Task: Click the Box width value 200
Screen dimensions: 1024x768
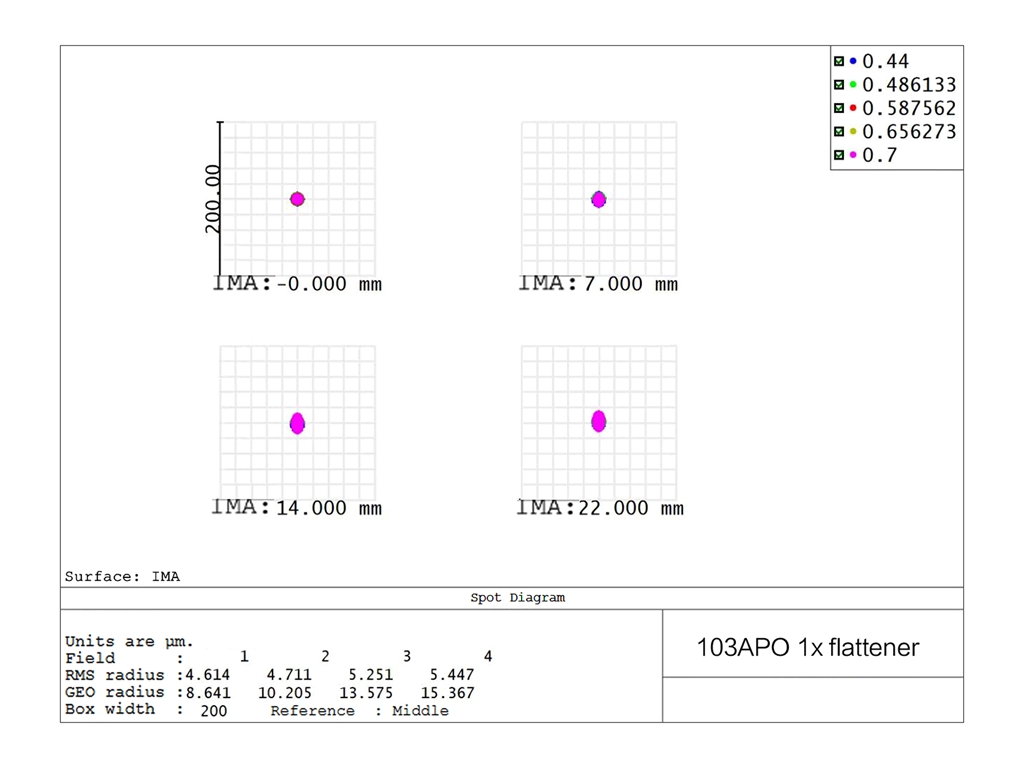Action: click(x=213, y=711)
